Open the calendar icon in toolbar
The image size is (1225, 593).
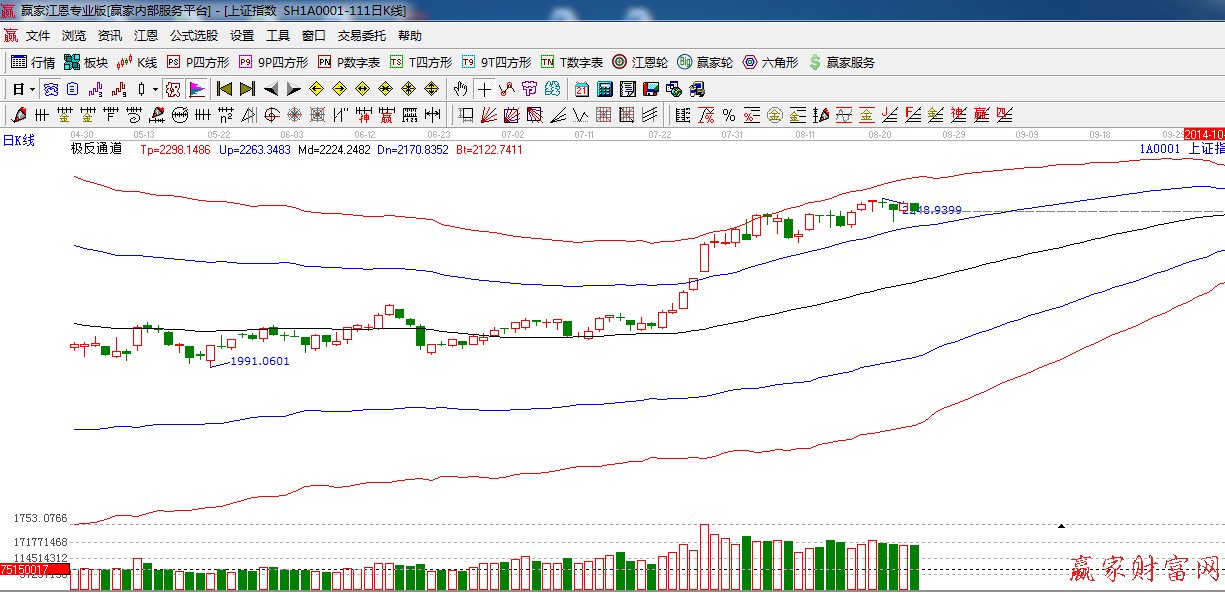pyautogui.click(x=580, y=89)
